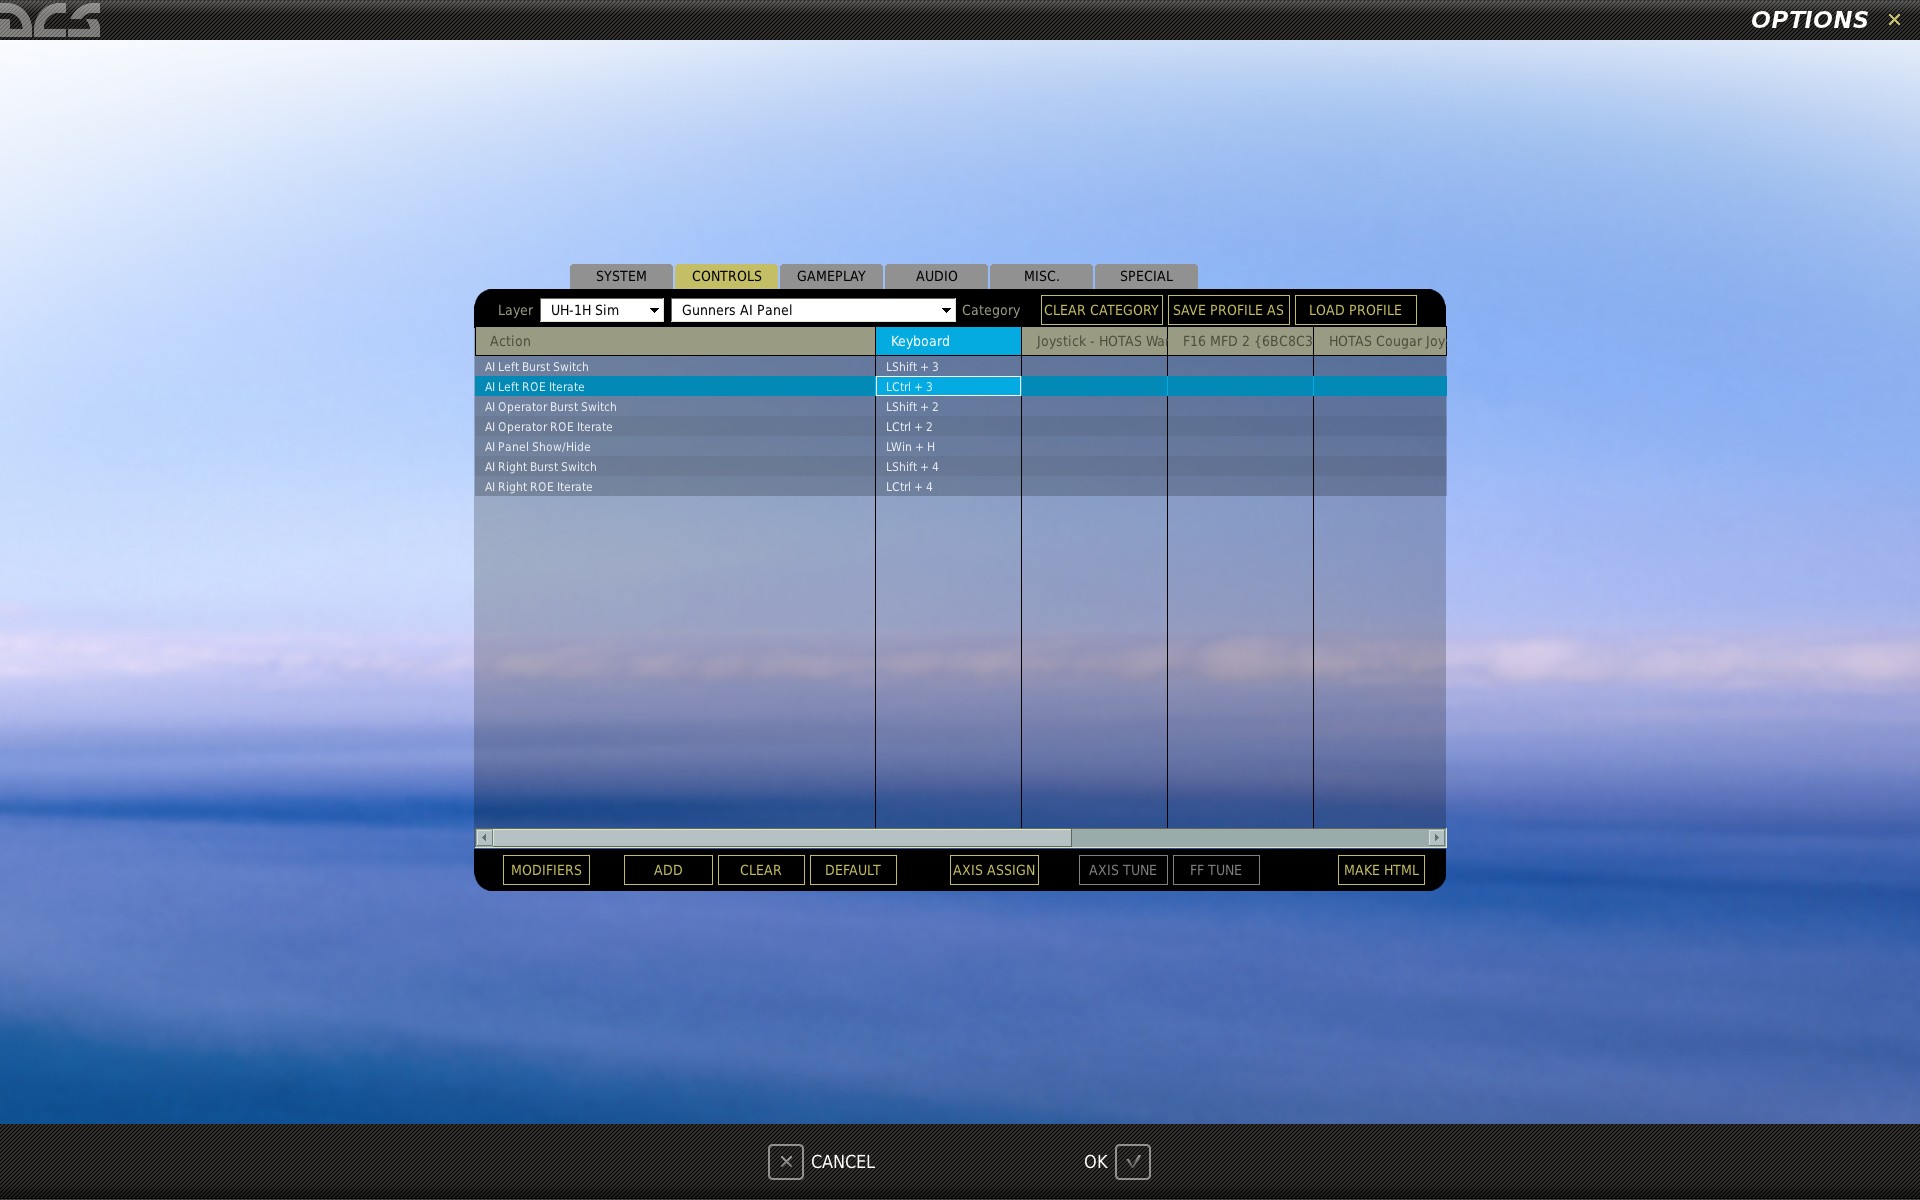This screenshot has height=1200, width=1920.
Task: Click the LWin + H keyboard cell
Action: click(x=948, y=447)
